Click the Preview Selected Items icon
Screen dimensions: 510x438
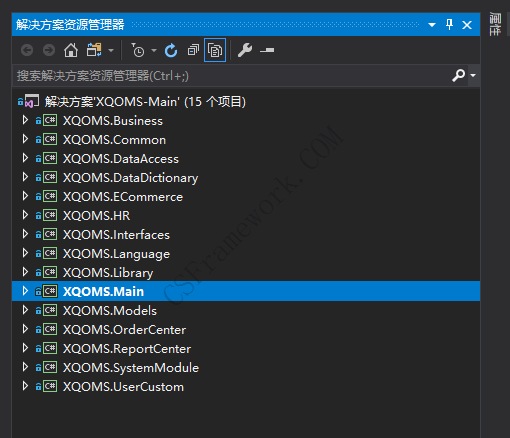tap(267, 50)
